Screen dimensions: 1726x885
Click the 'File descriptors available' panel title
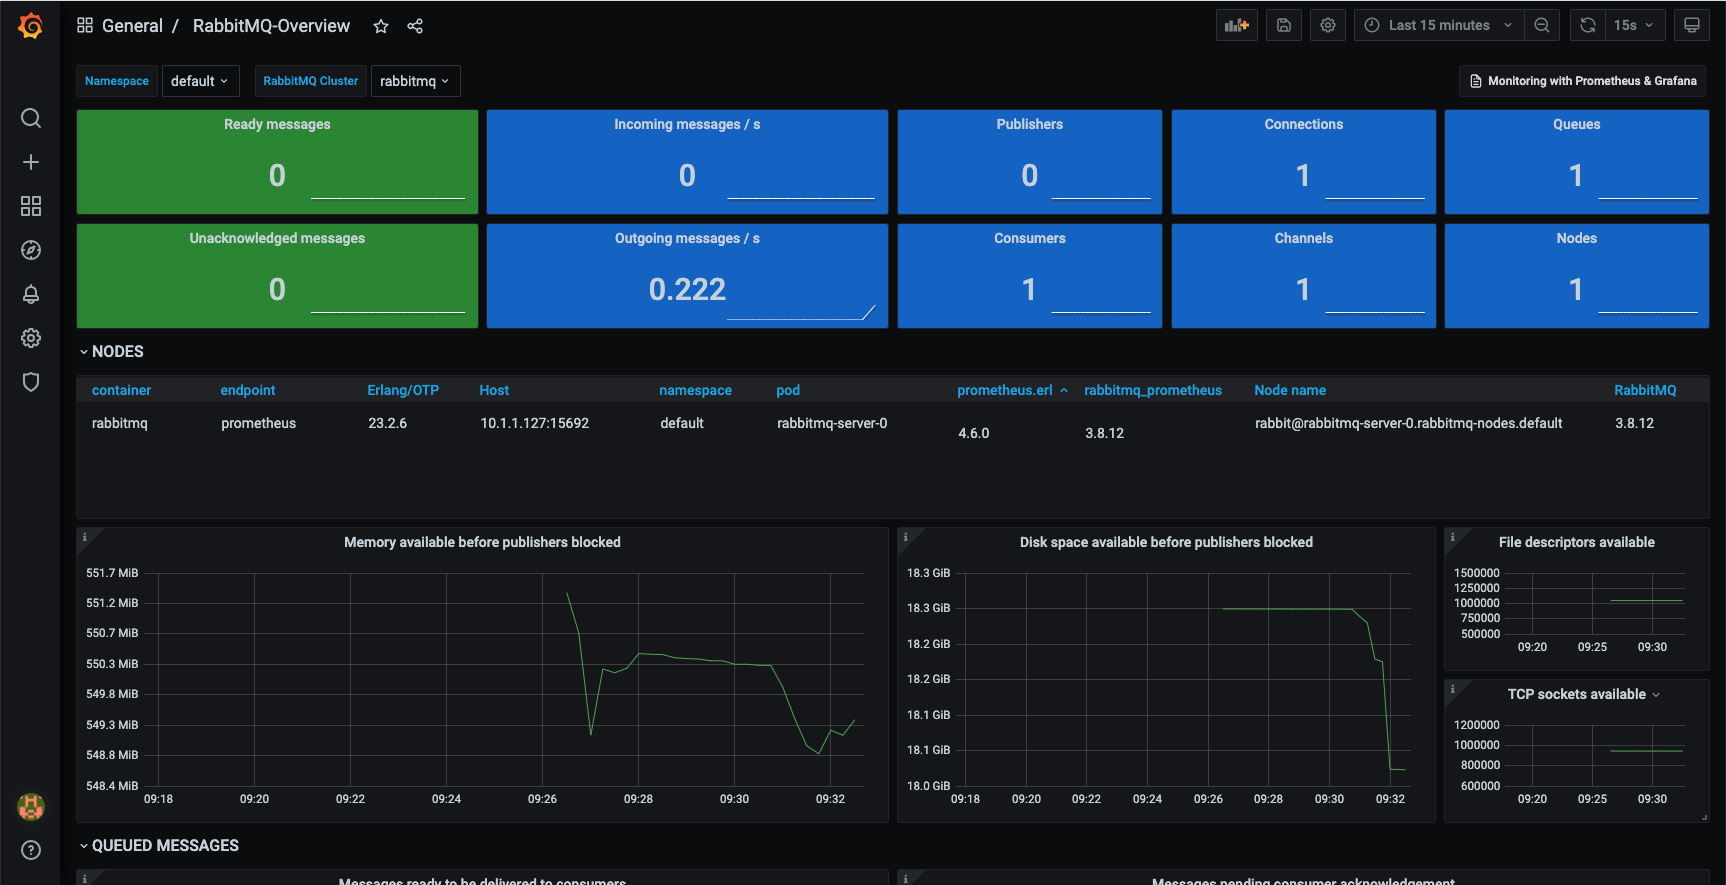pos(1576,542)
